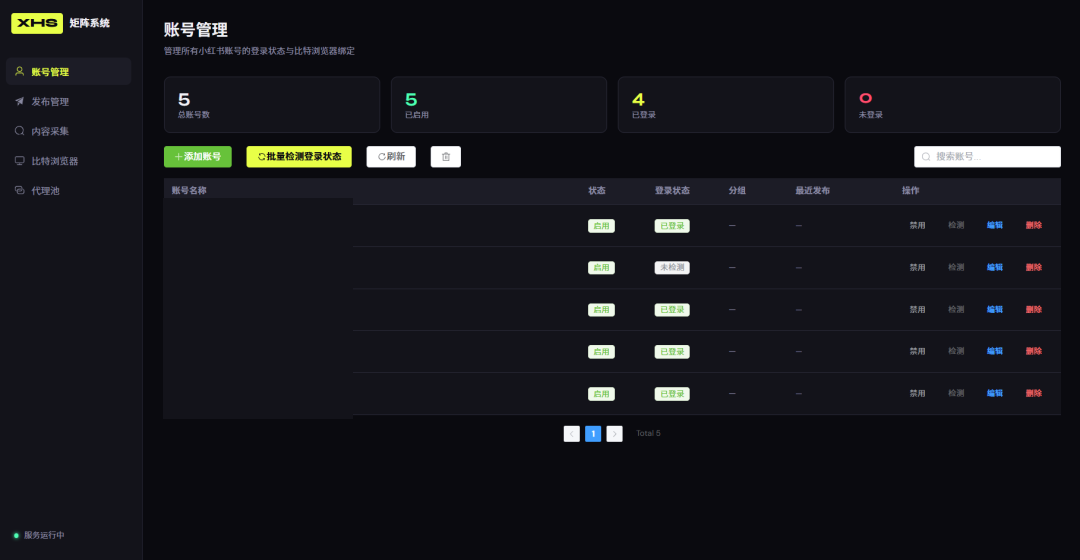Screen dimensions: 1080x560
Task: Click the 账号名称 column header
Action: point(189,190)
